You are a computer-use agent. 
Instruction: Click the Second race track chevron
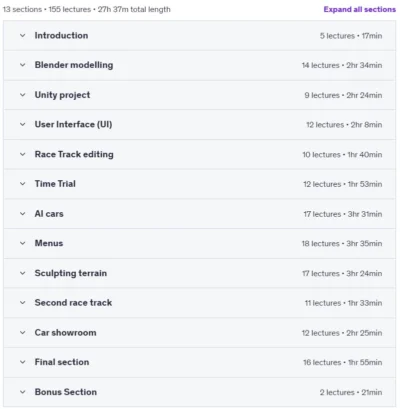[22, 303]
